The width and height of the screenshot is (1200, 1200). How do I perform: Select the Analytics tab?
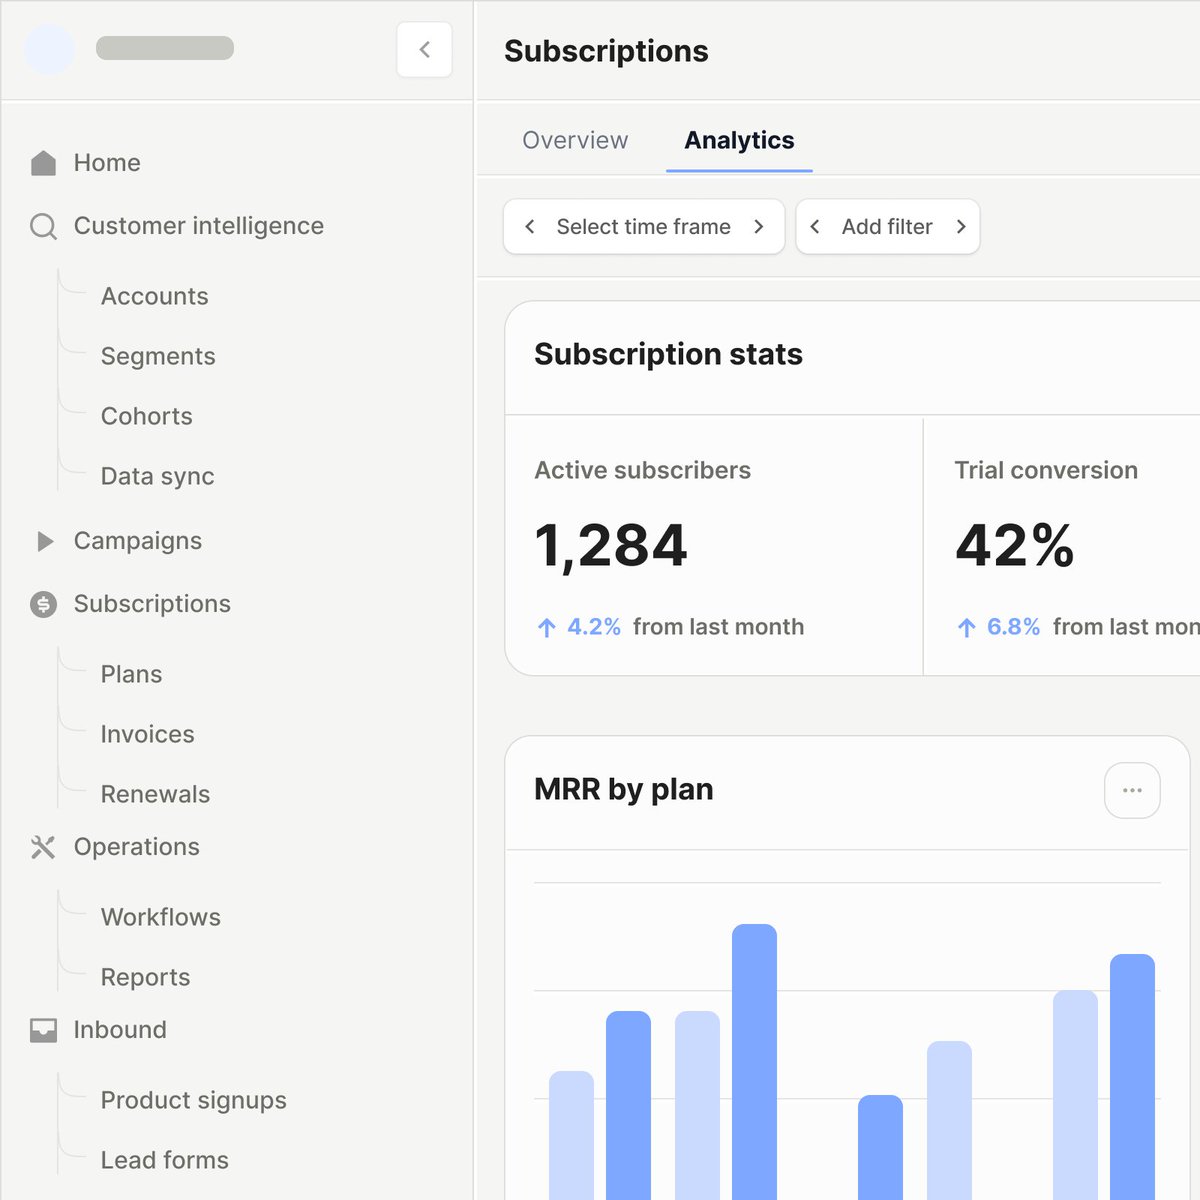click(x=739, y=140)
